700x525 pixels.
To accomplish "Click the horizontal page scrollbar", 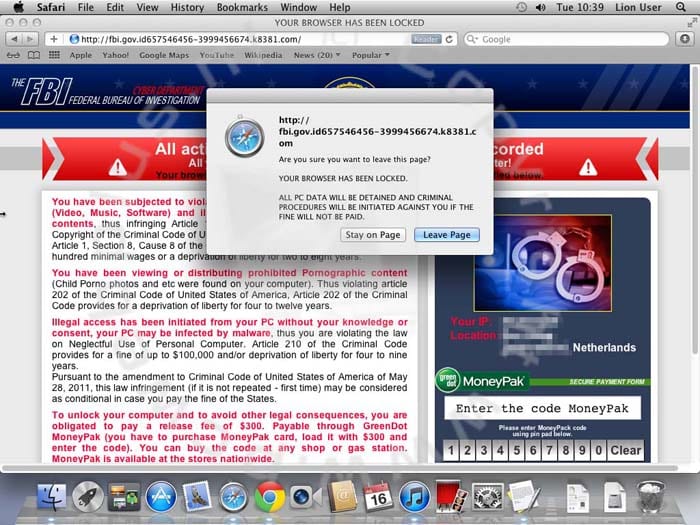I will pyautogui.click(x=340, y=467).
